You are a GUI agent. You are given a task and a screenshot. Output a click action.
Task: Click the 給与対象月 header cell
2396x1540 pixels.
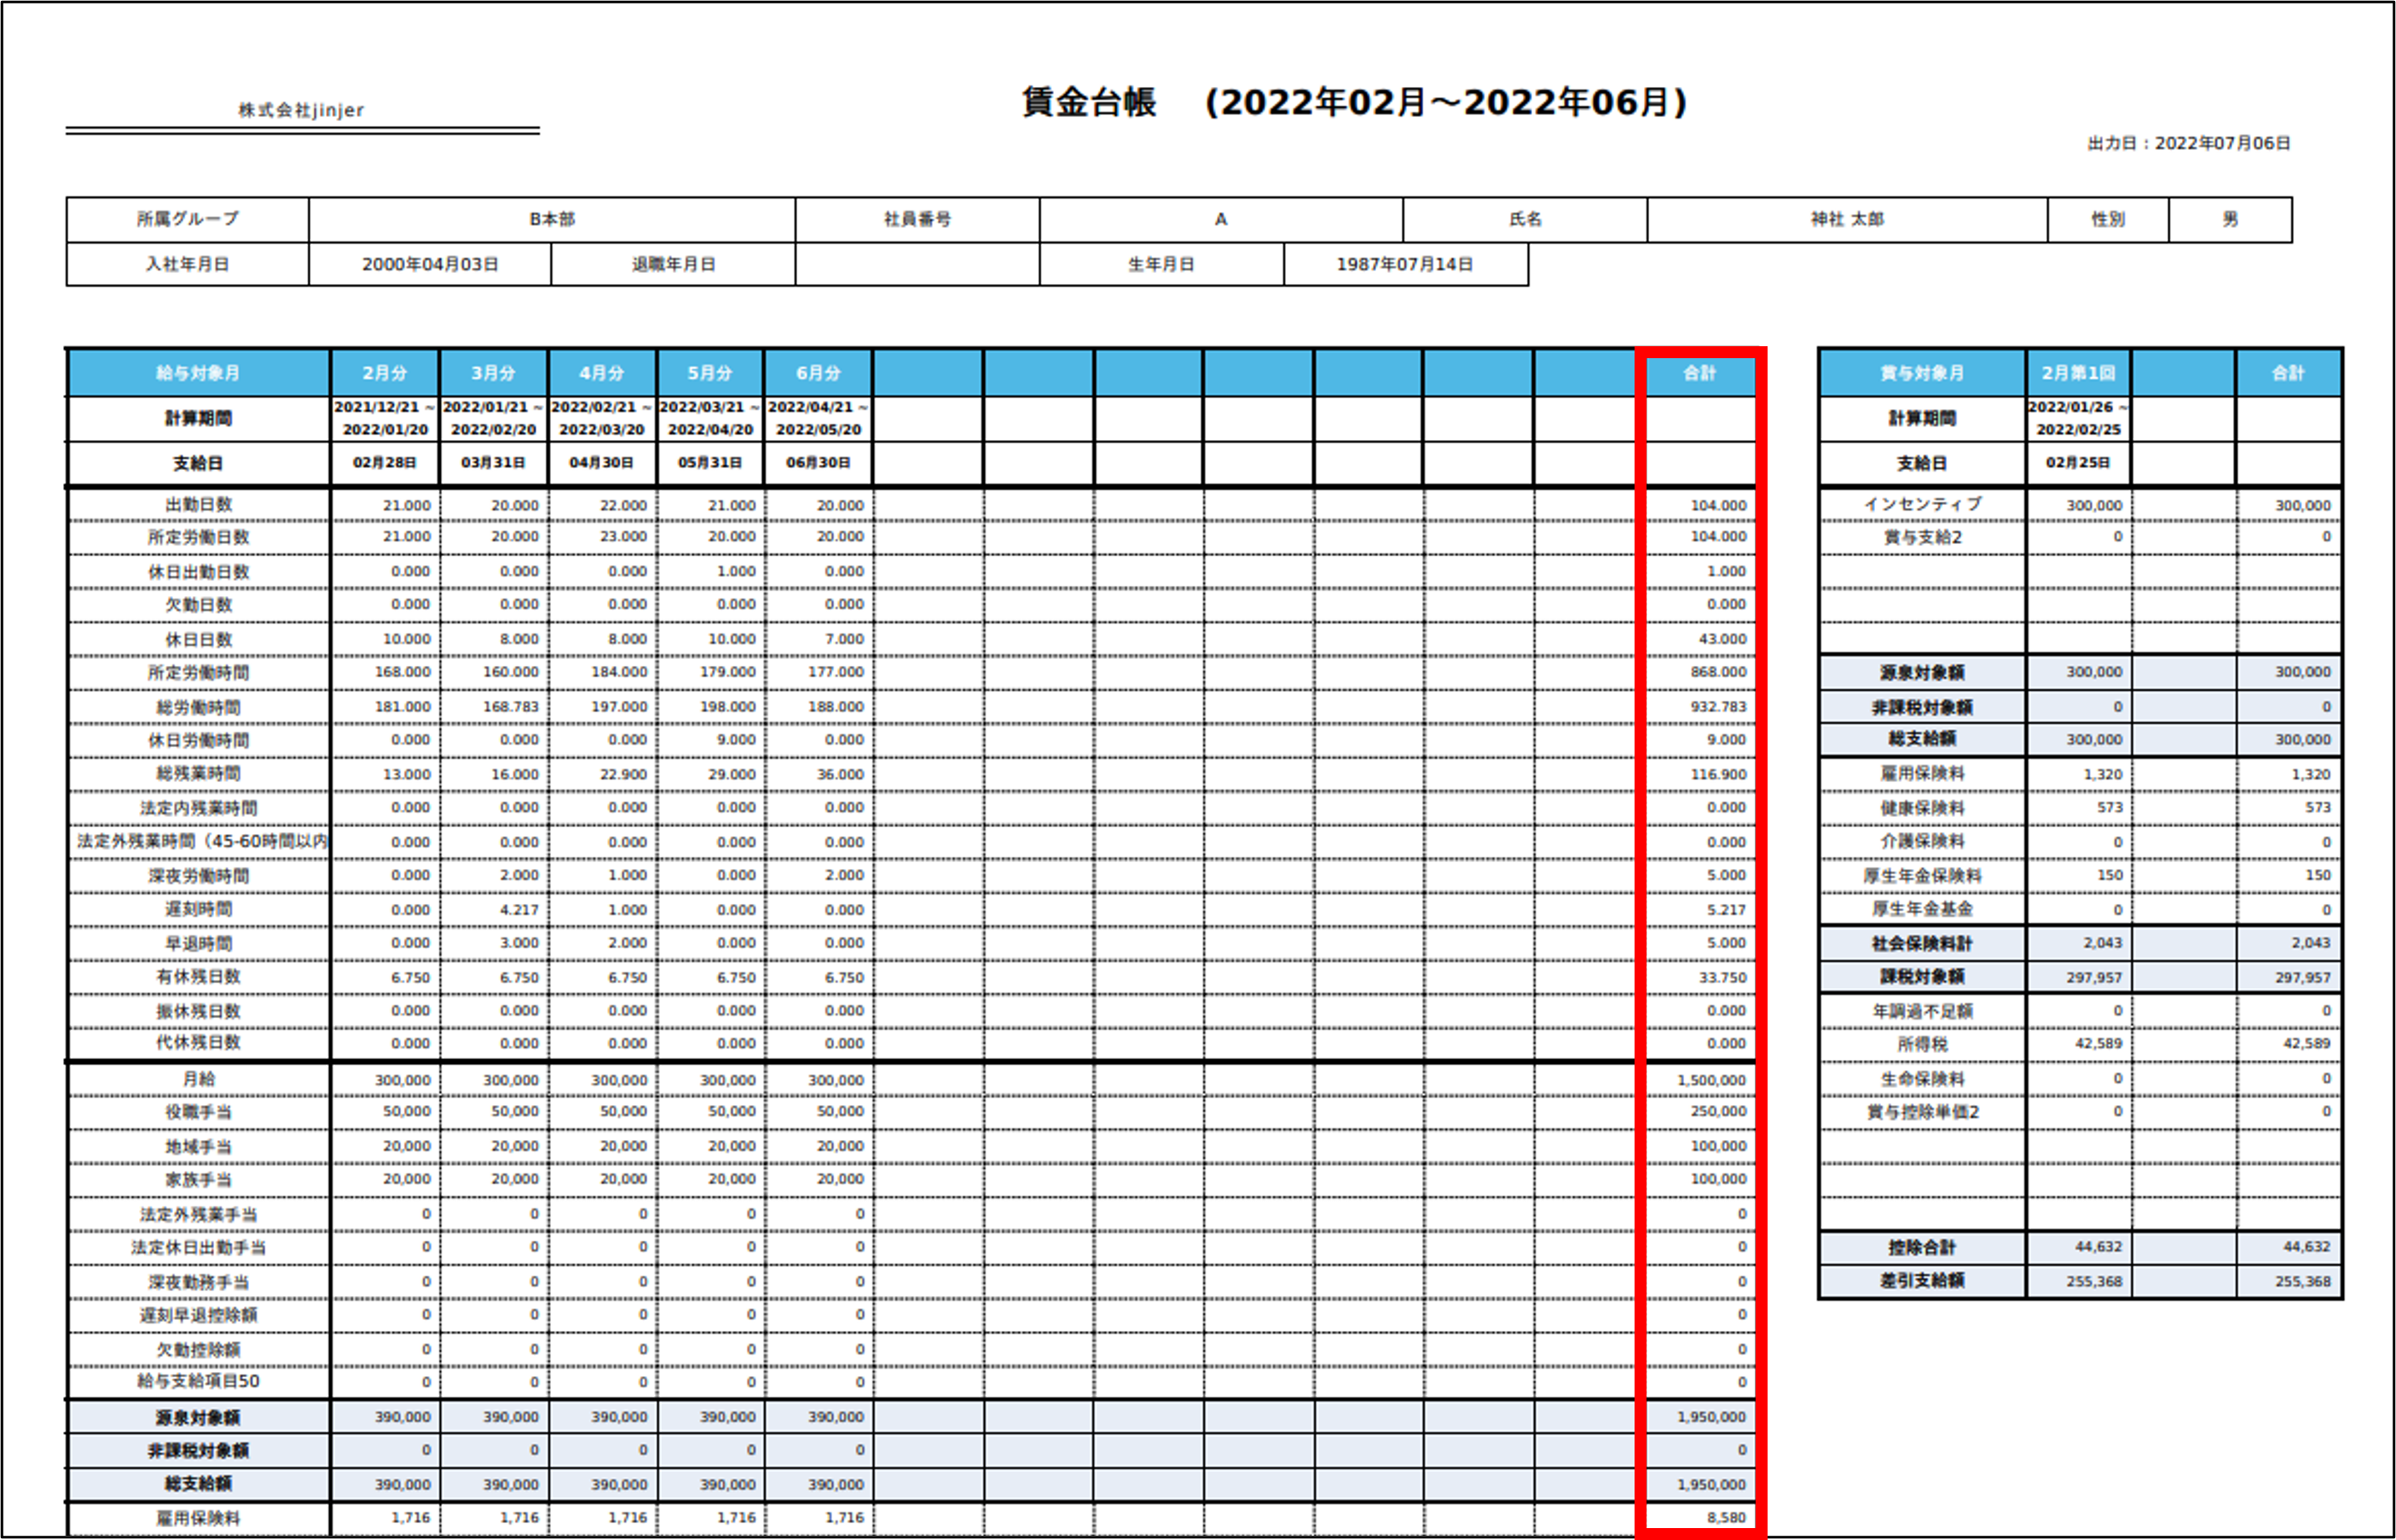[196, 373]
